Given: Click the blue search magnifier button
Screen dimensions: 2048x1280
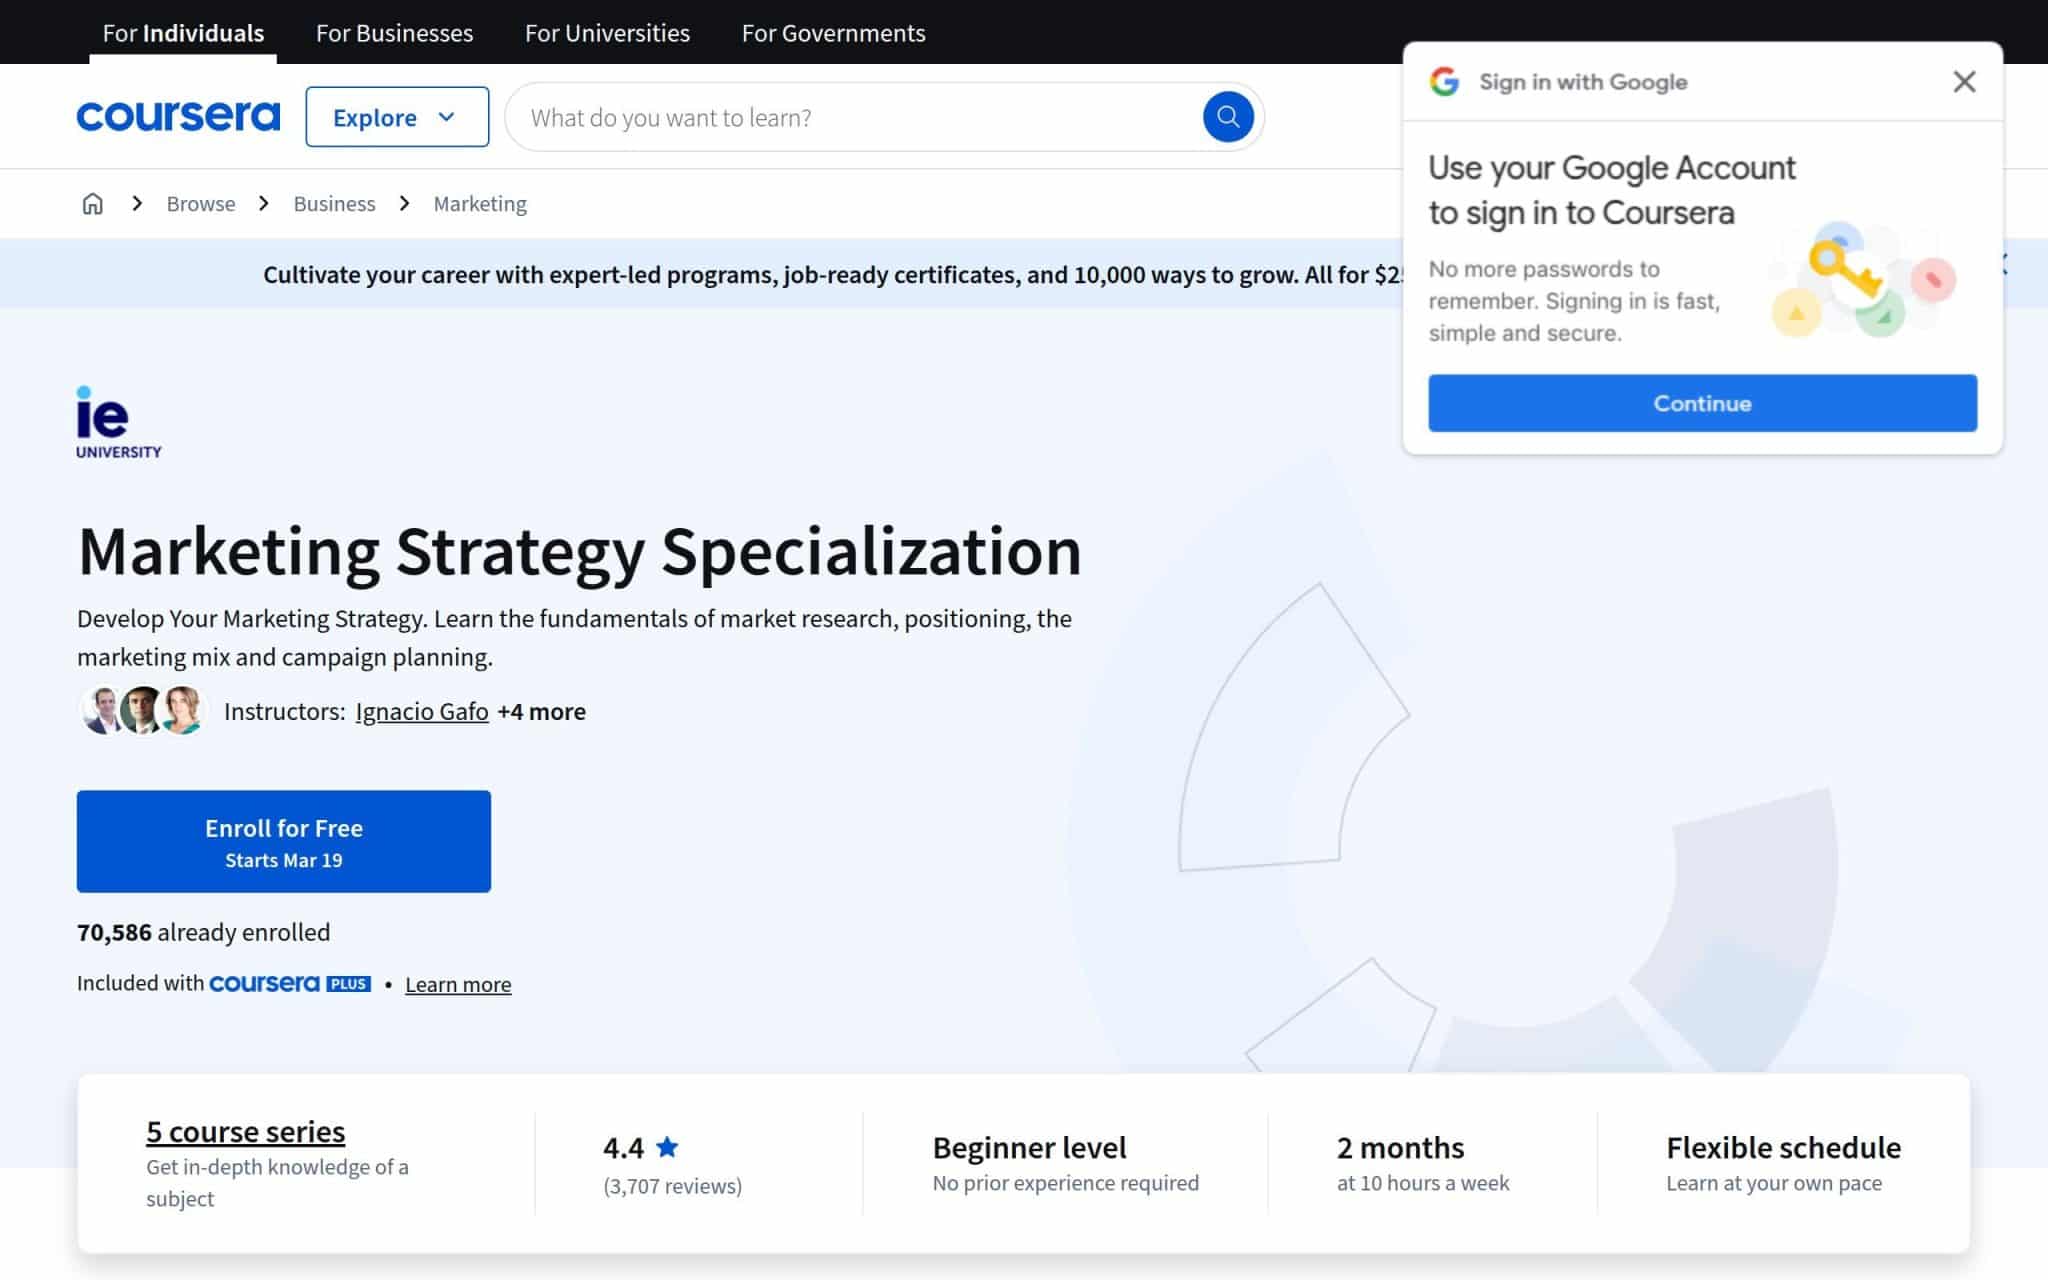Looking at the screenshot, I should (1228, 117).
